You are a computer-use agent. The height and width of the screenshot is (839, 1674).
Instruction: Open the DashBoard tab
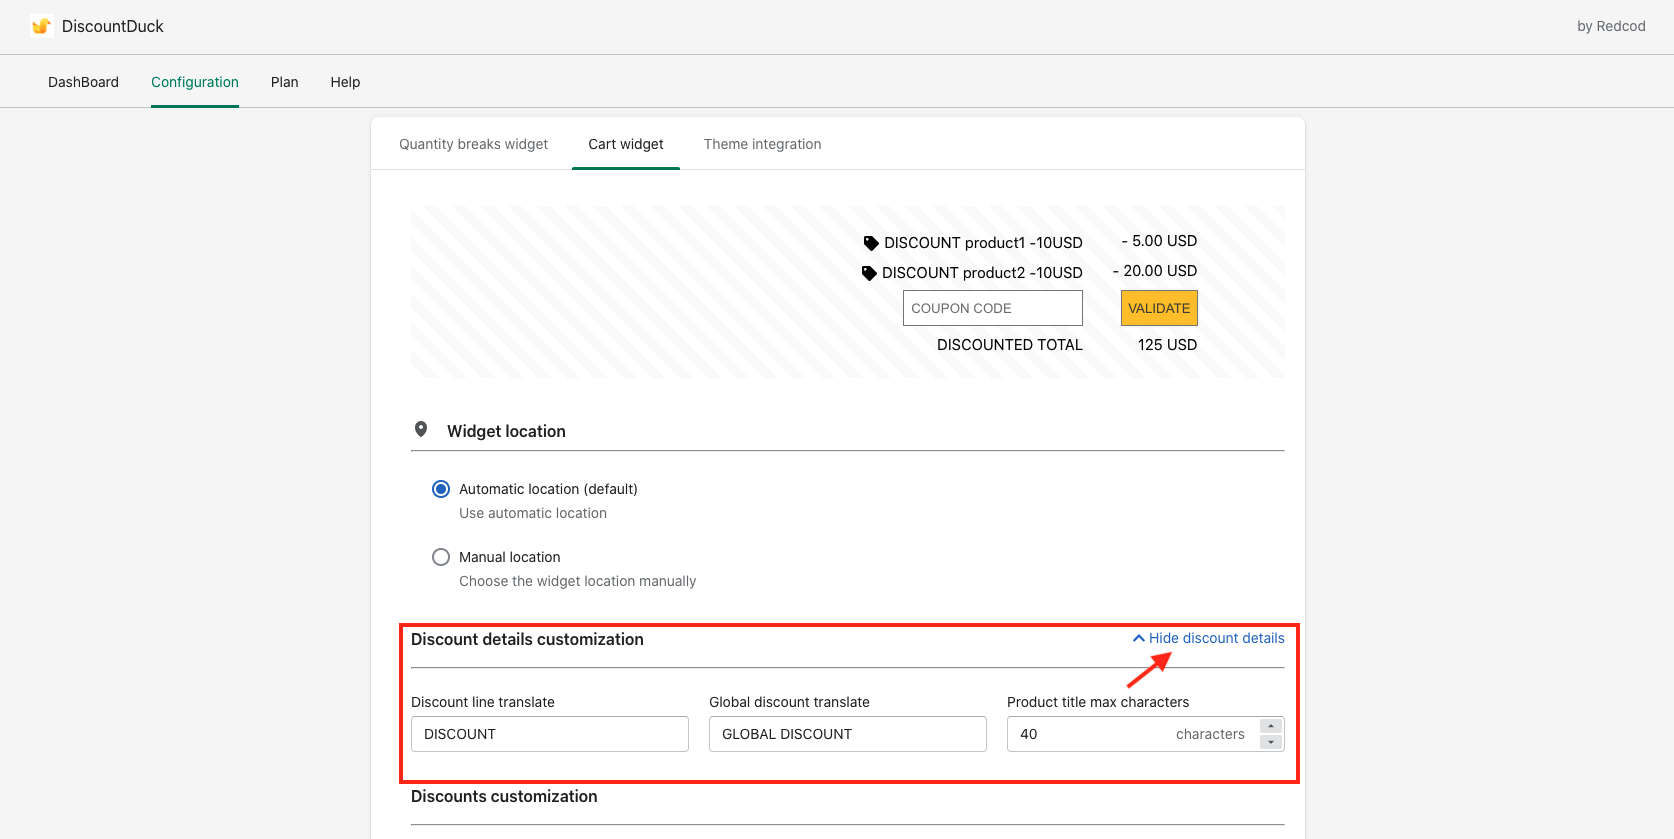83,82
